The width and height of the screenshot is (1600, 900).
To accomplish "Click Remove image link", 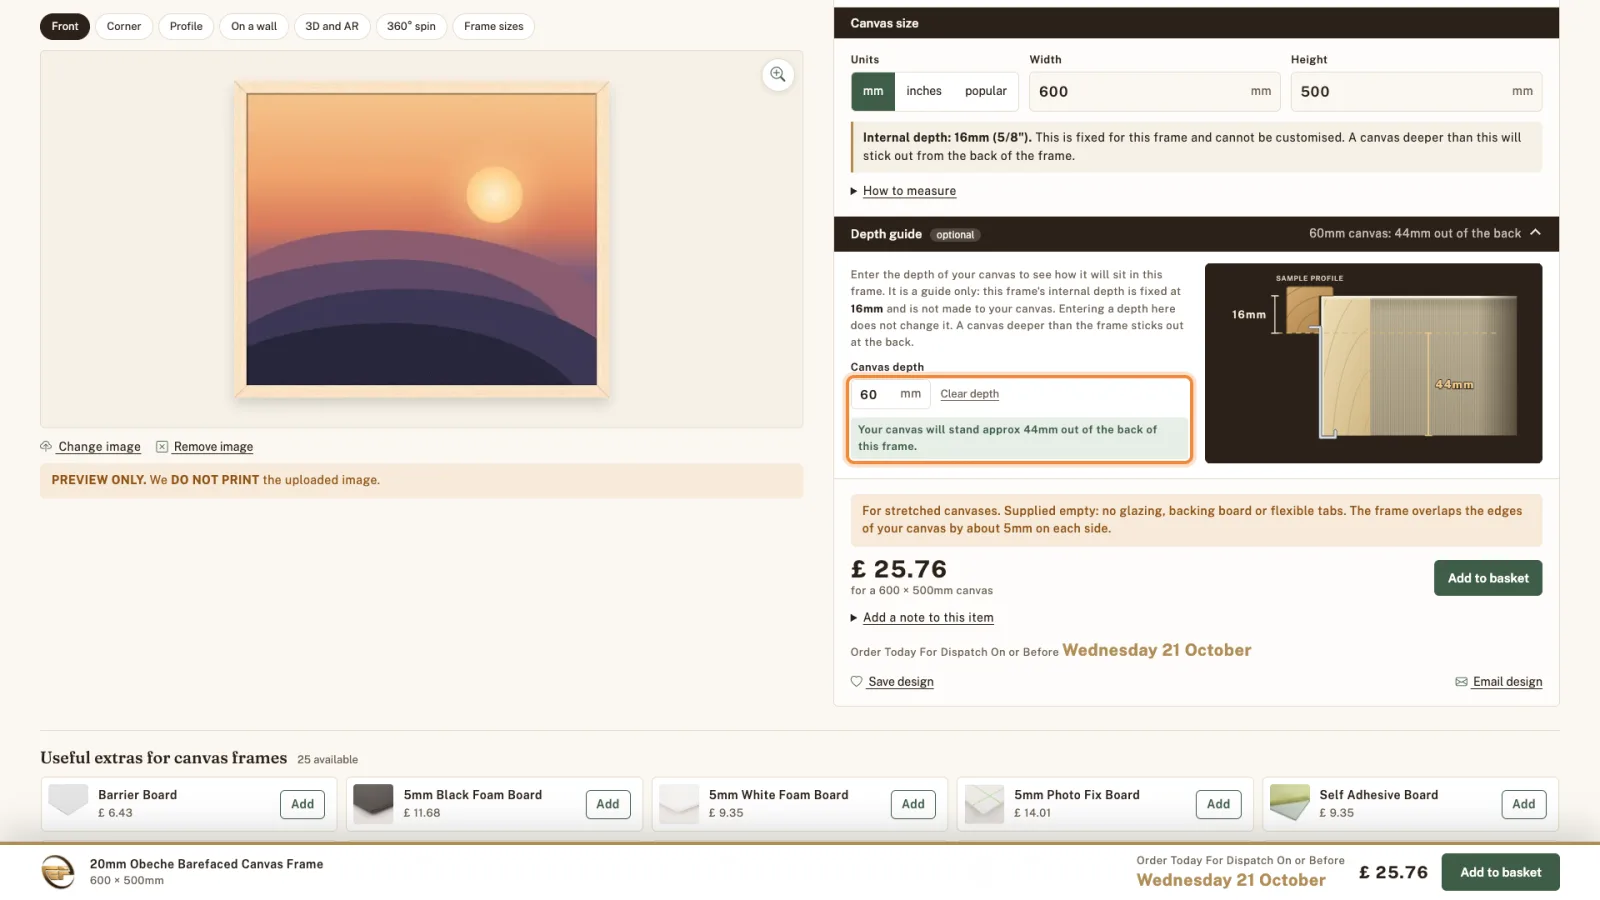I will (x=213, y=447).
